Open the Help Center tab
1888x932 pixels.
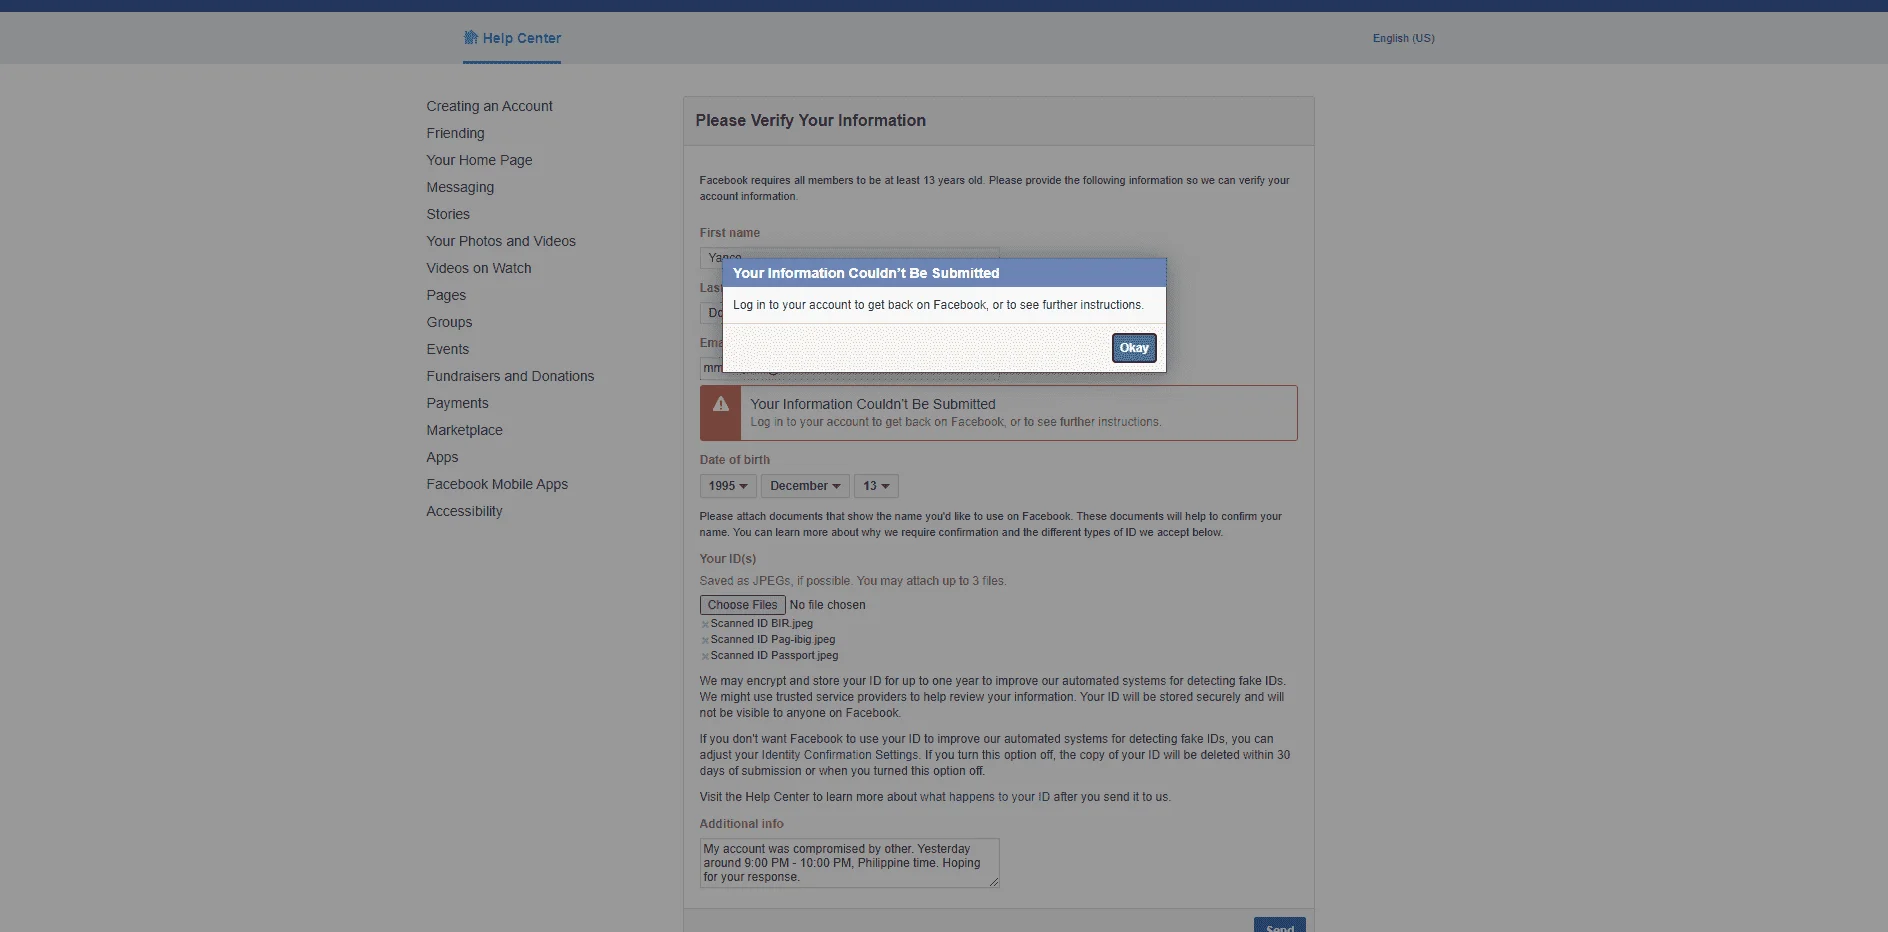512,38
